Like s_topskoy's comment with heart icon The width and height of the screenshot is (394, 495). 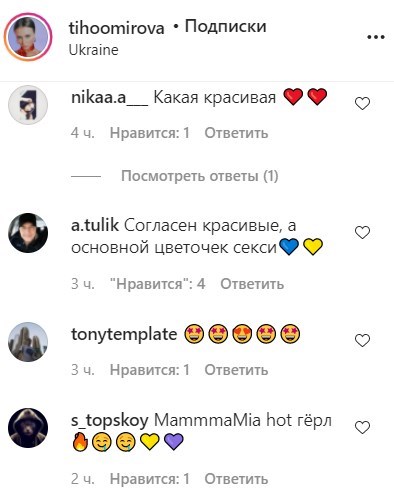(x=362, y=428)
